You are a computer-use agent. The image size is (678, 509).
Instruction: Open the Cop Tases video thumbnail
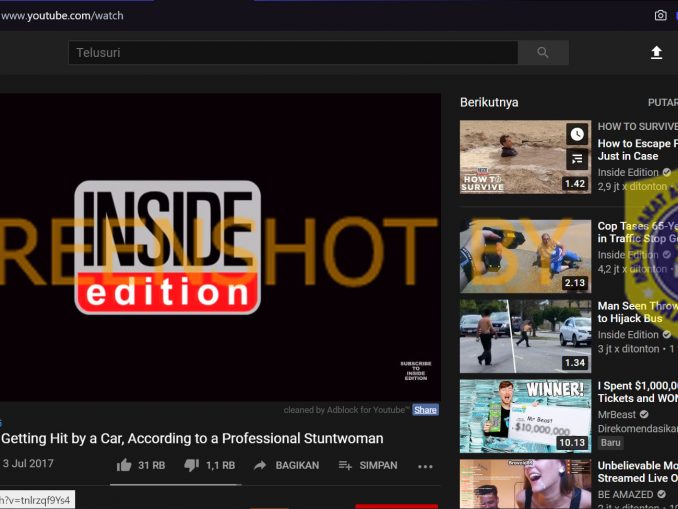coord(525,256)
